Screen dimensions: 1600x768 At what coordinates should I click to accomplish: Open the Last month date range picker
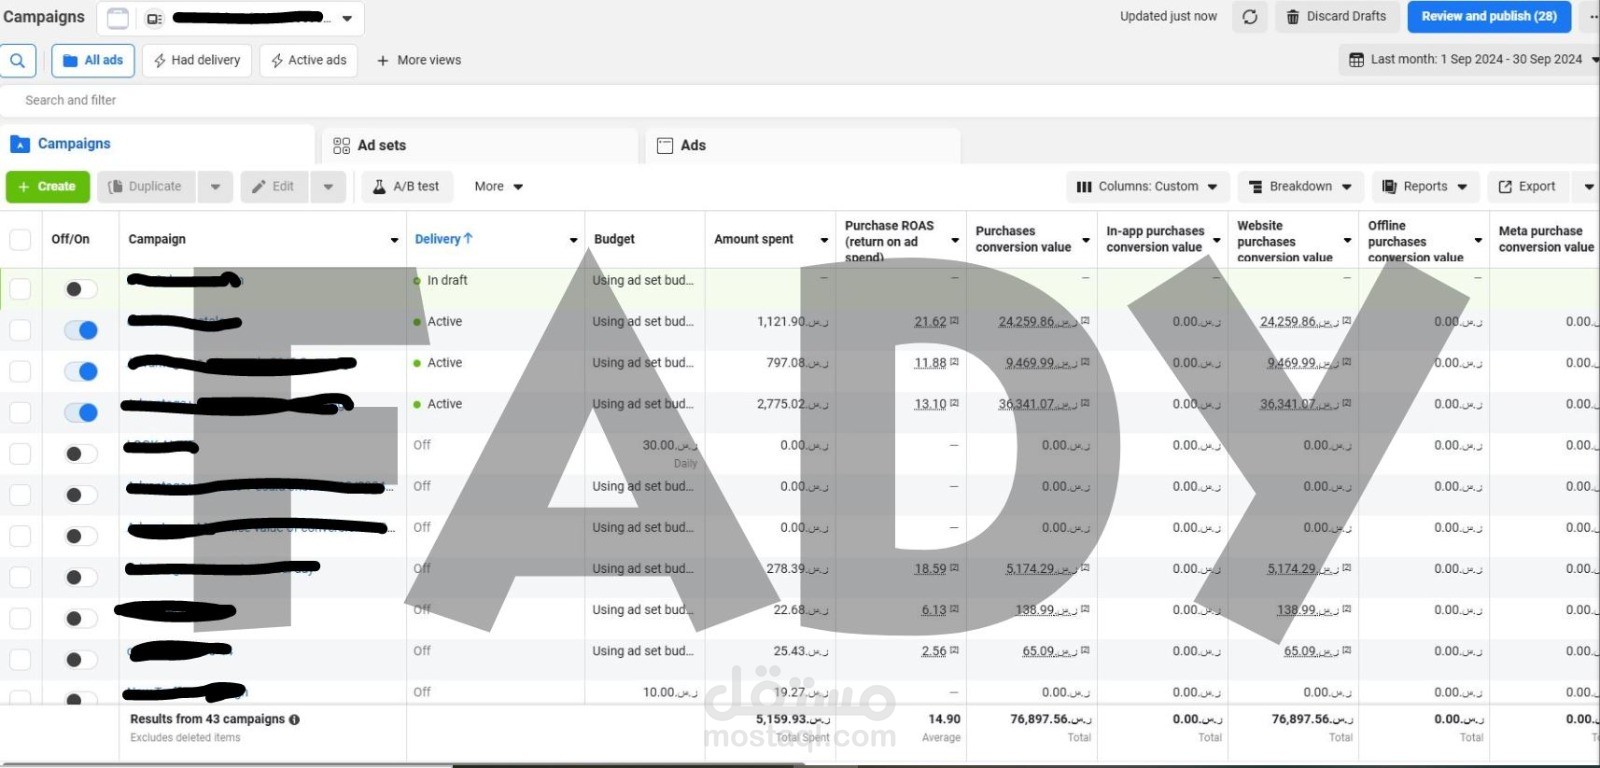pyautogui.click(x=1470, y=60)
